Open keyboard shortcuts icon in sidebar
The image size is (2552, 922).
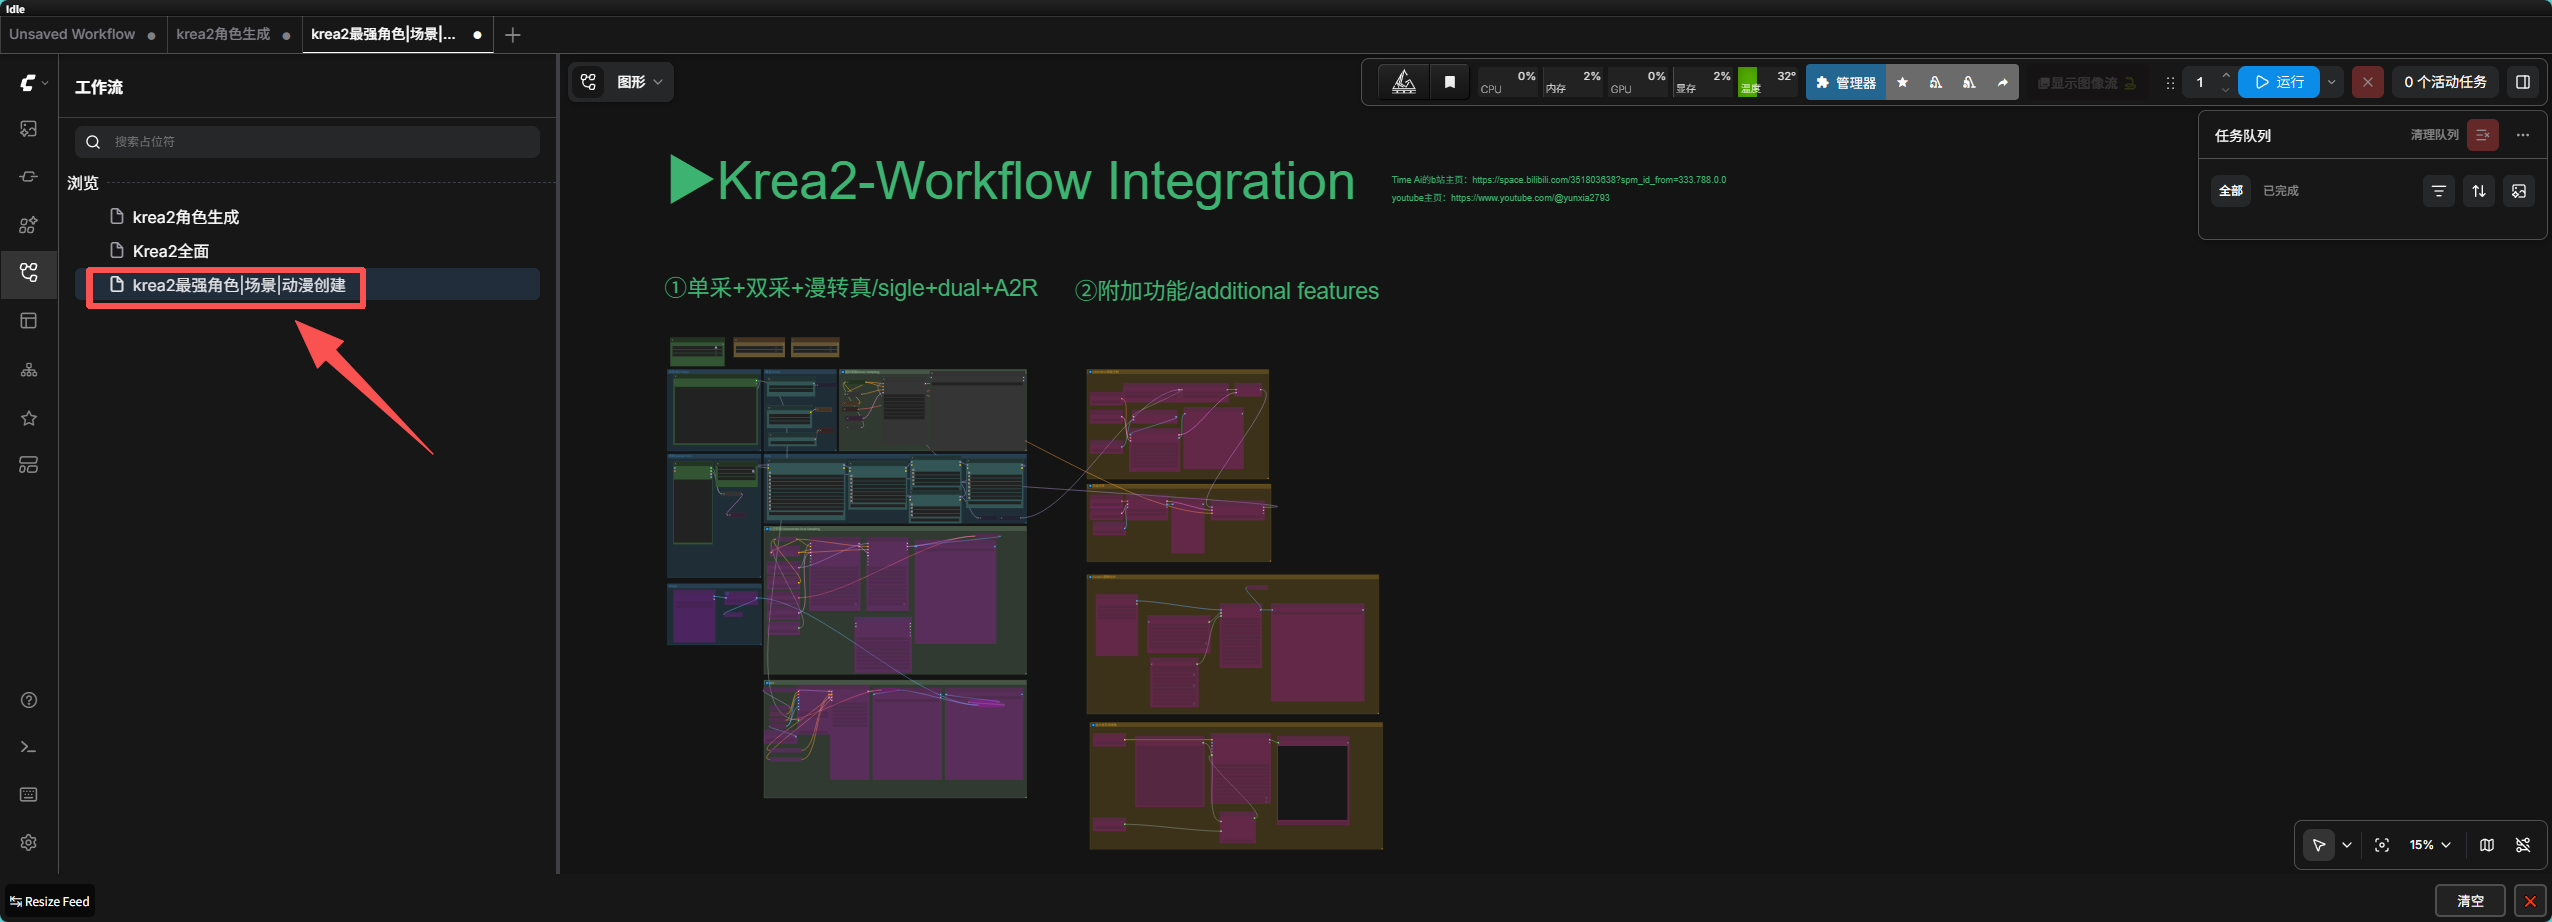[x=29, y=795]
